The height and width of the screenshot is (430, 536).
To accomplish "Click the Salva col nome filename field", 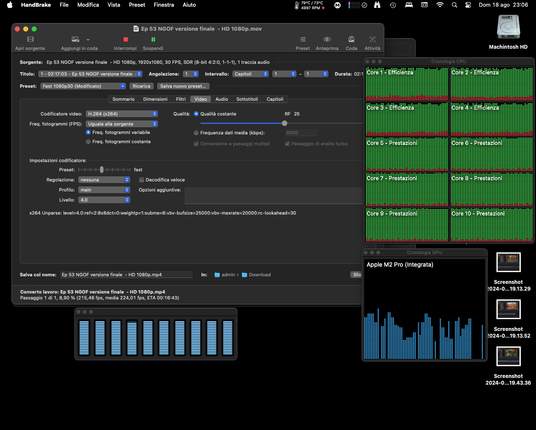I will [126, 274].
